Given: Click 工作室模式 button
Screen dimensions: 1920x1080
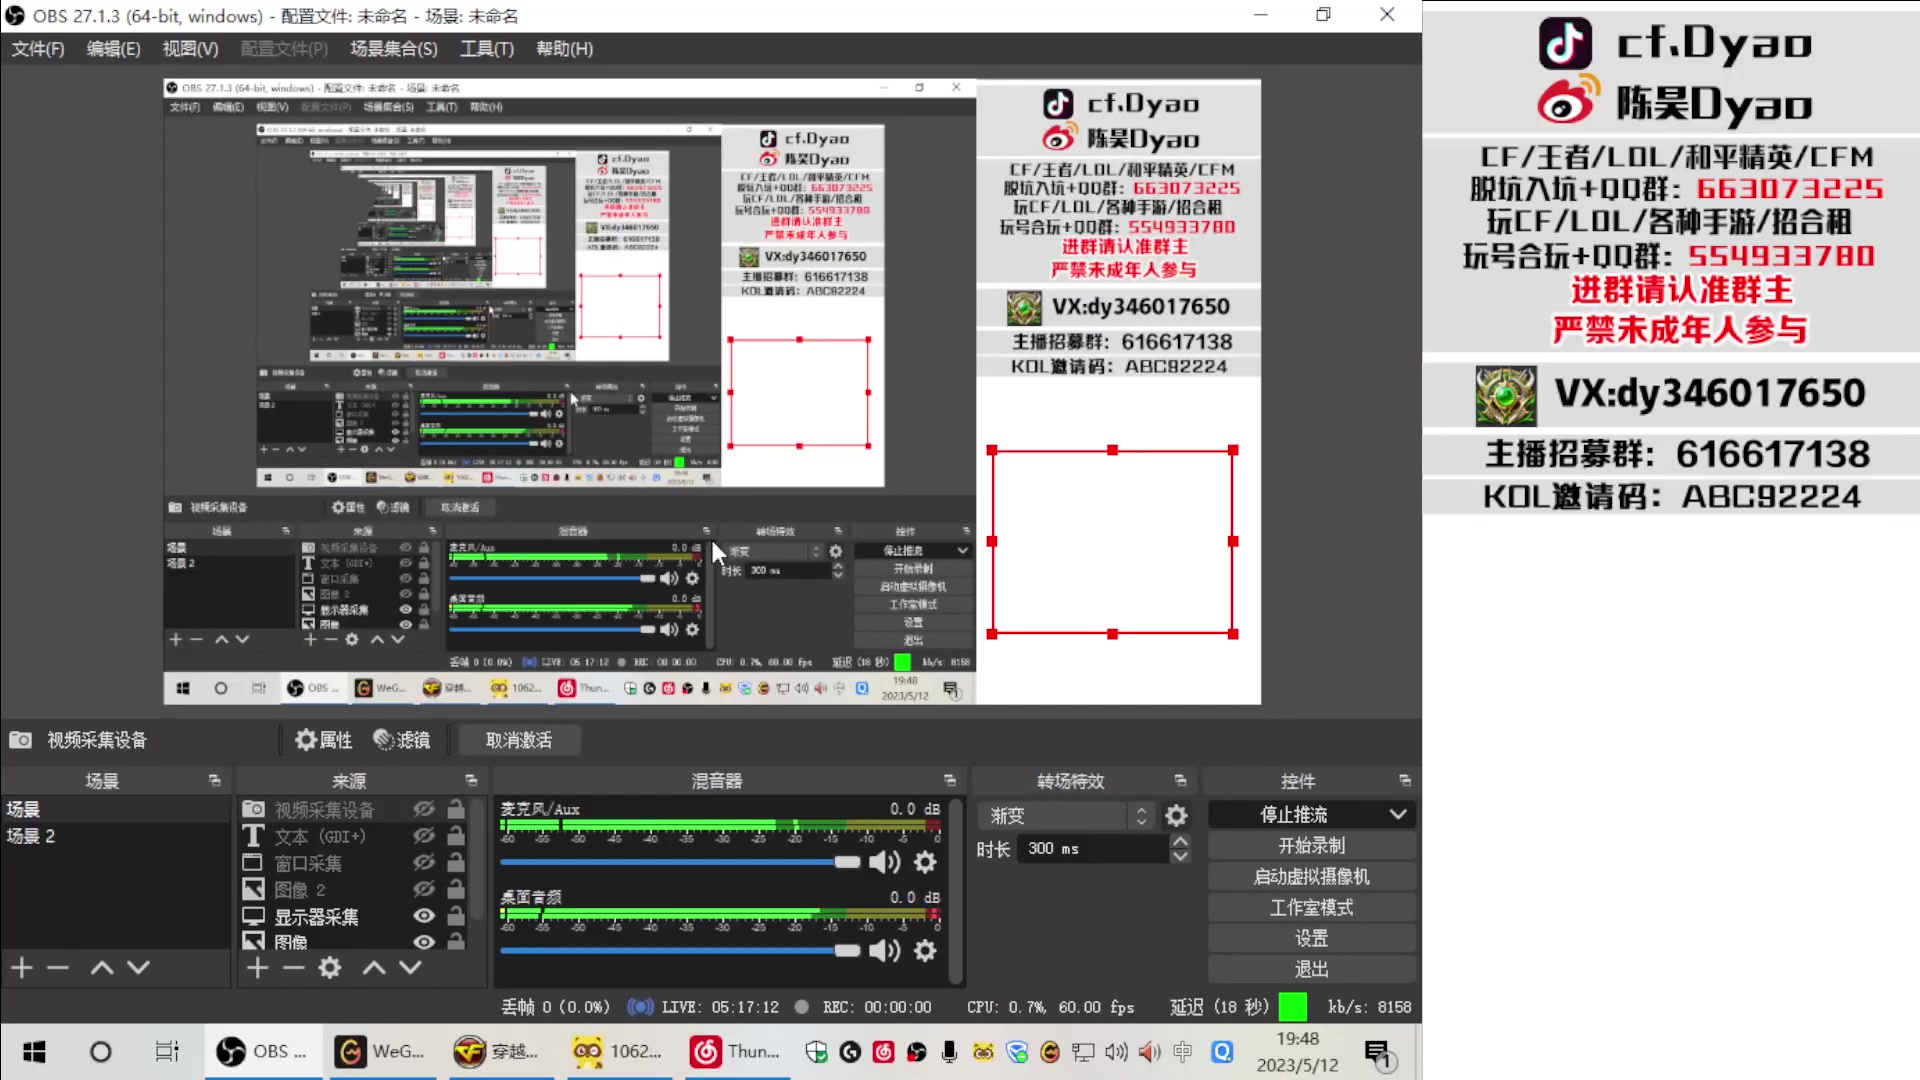Looking at the screenshot, I should (x=1312, y=908).
